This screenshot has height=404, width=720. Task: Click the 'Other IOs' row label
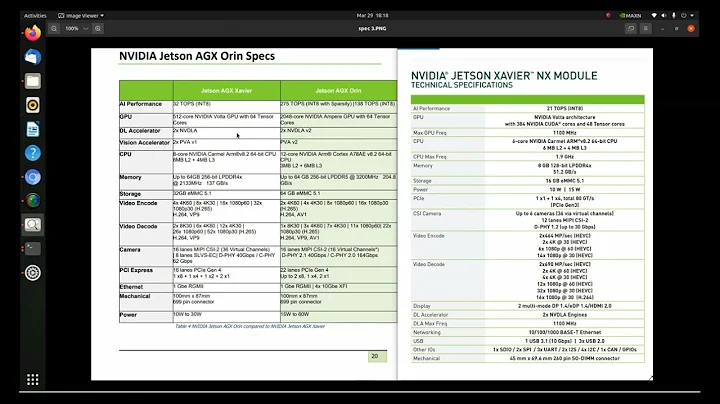coord(423,350)
